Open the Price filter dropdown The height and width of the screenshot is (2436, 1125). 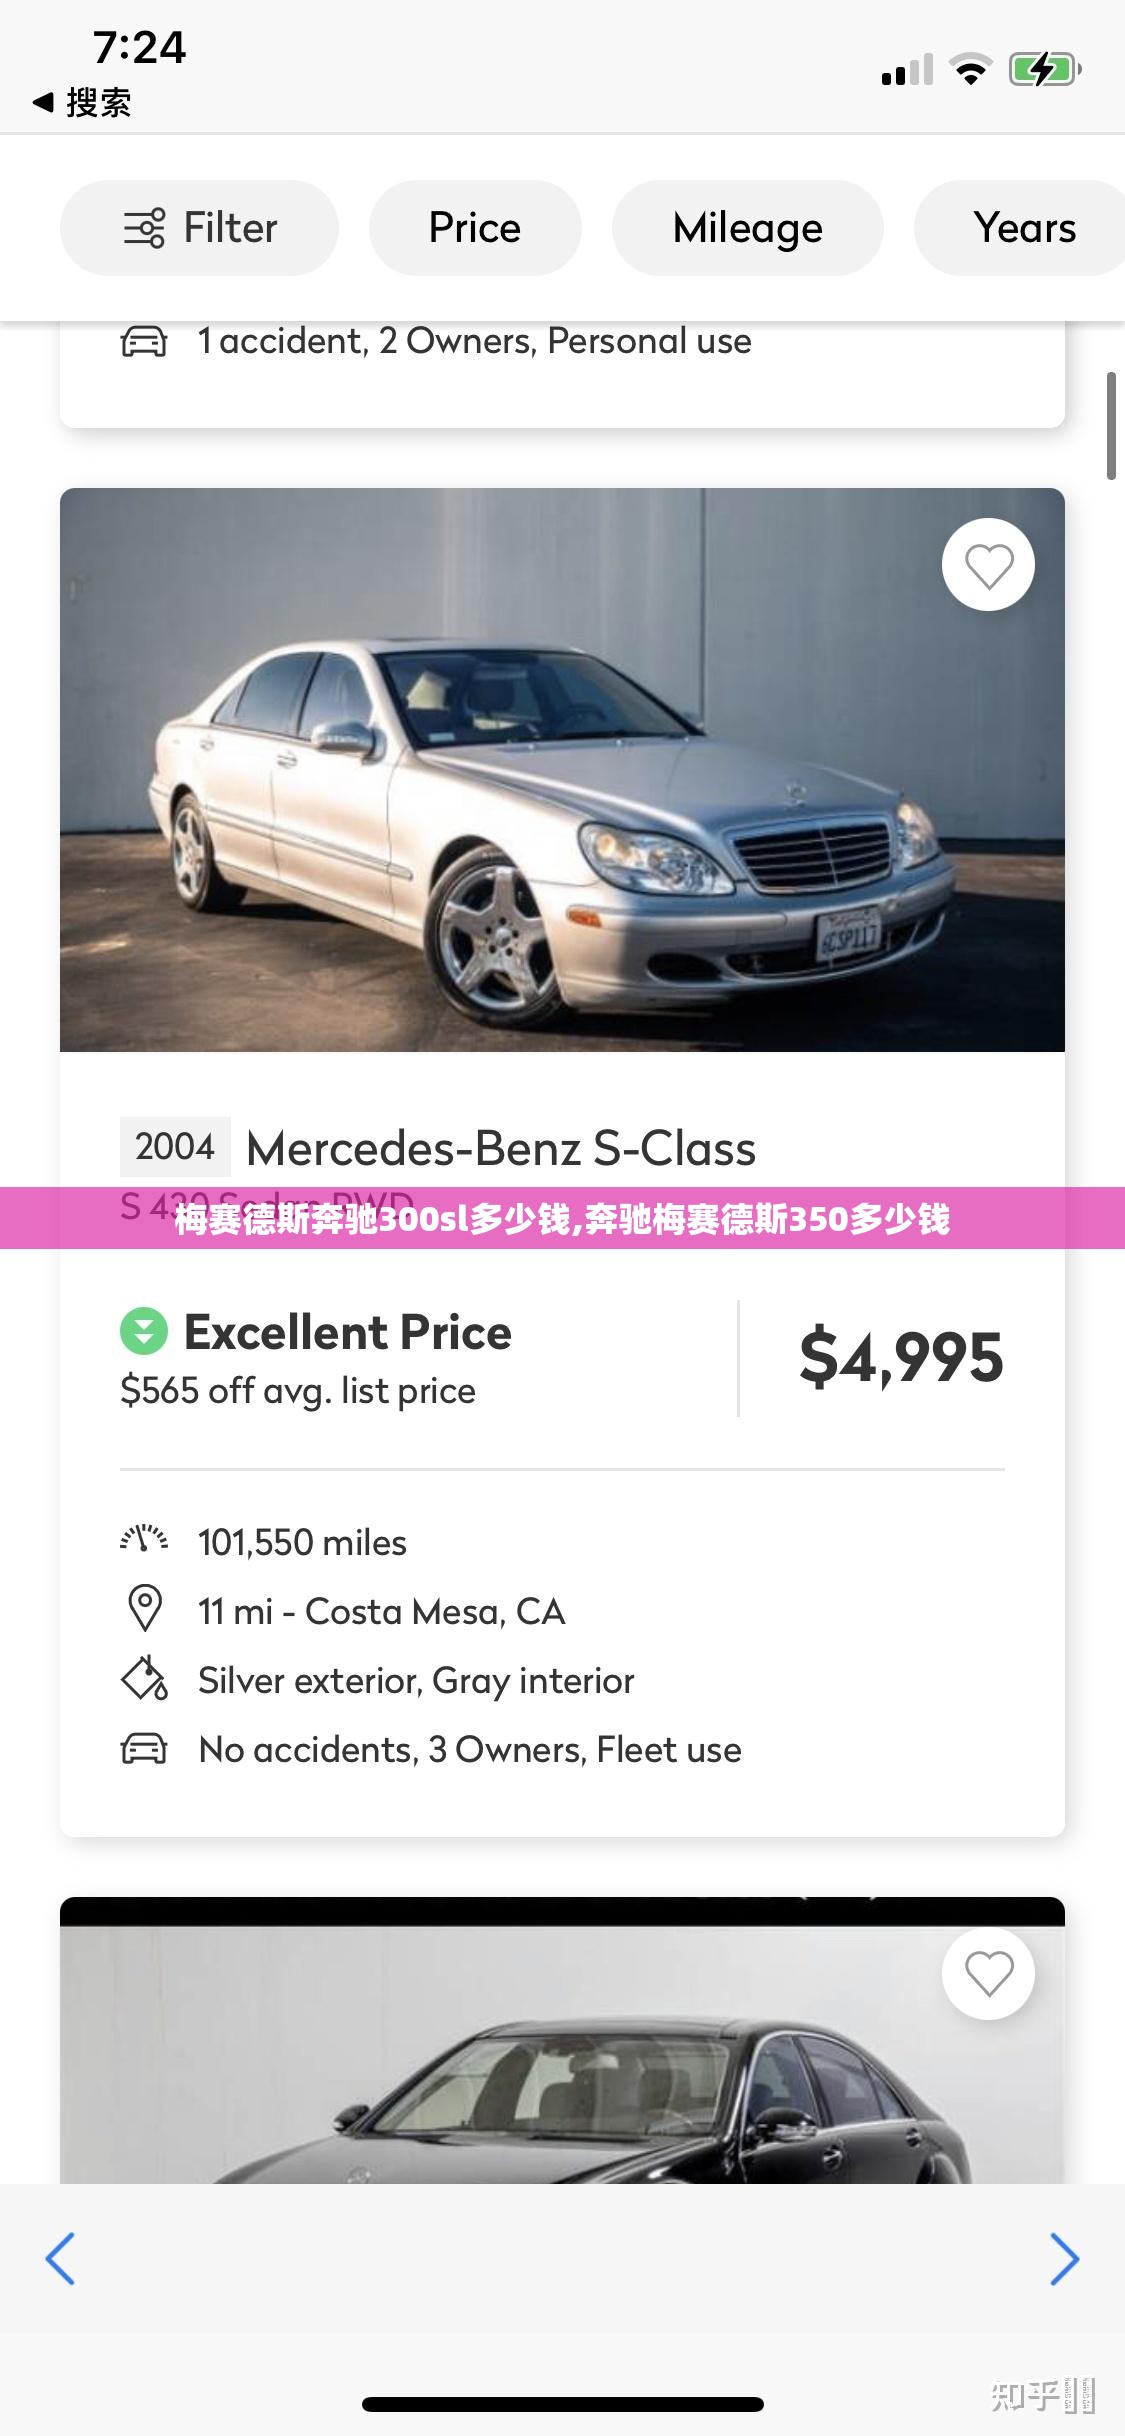pos(475,228)
